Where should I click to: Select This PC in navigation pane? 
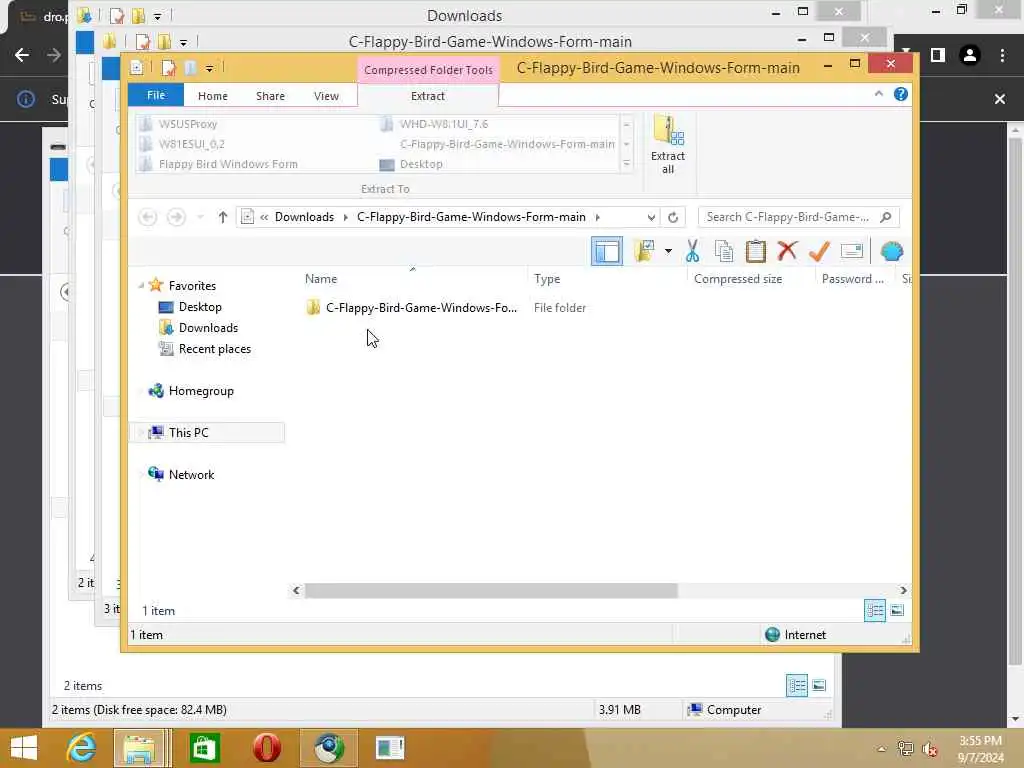(x=189, y=432)
